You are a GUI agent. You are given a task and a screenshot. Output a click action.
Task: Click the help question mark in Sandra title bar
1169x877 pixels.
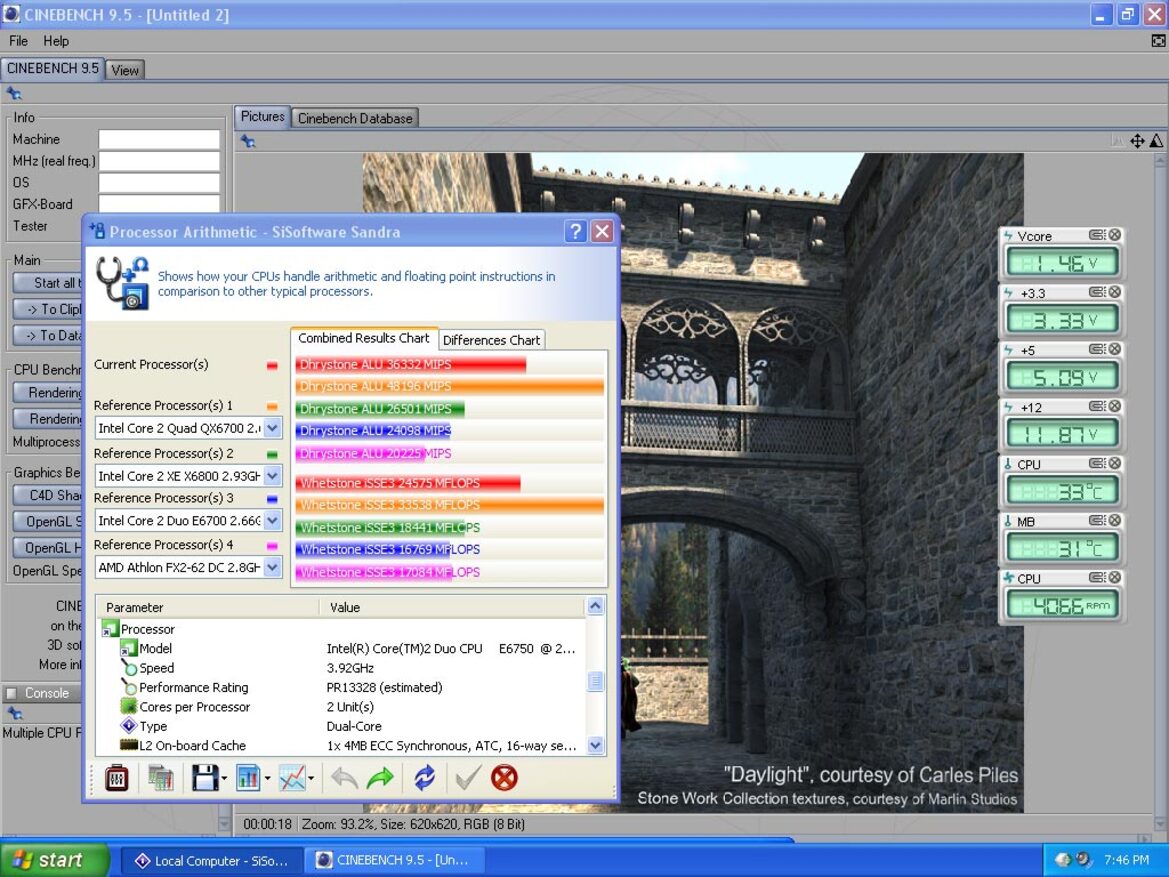(x=575, y=231)
